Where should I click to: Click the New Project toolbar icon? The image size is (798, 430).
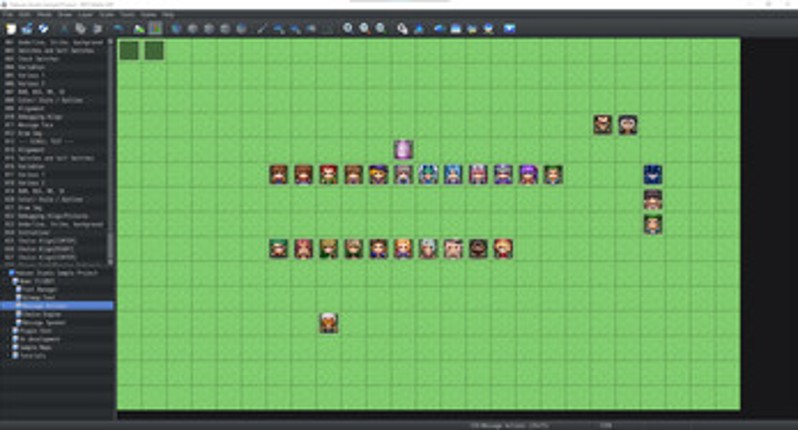coord(11,28)
